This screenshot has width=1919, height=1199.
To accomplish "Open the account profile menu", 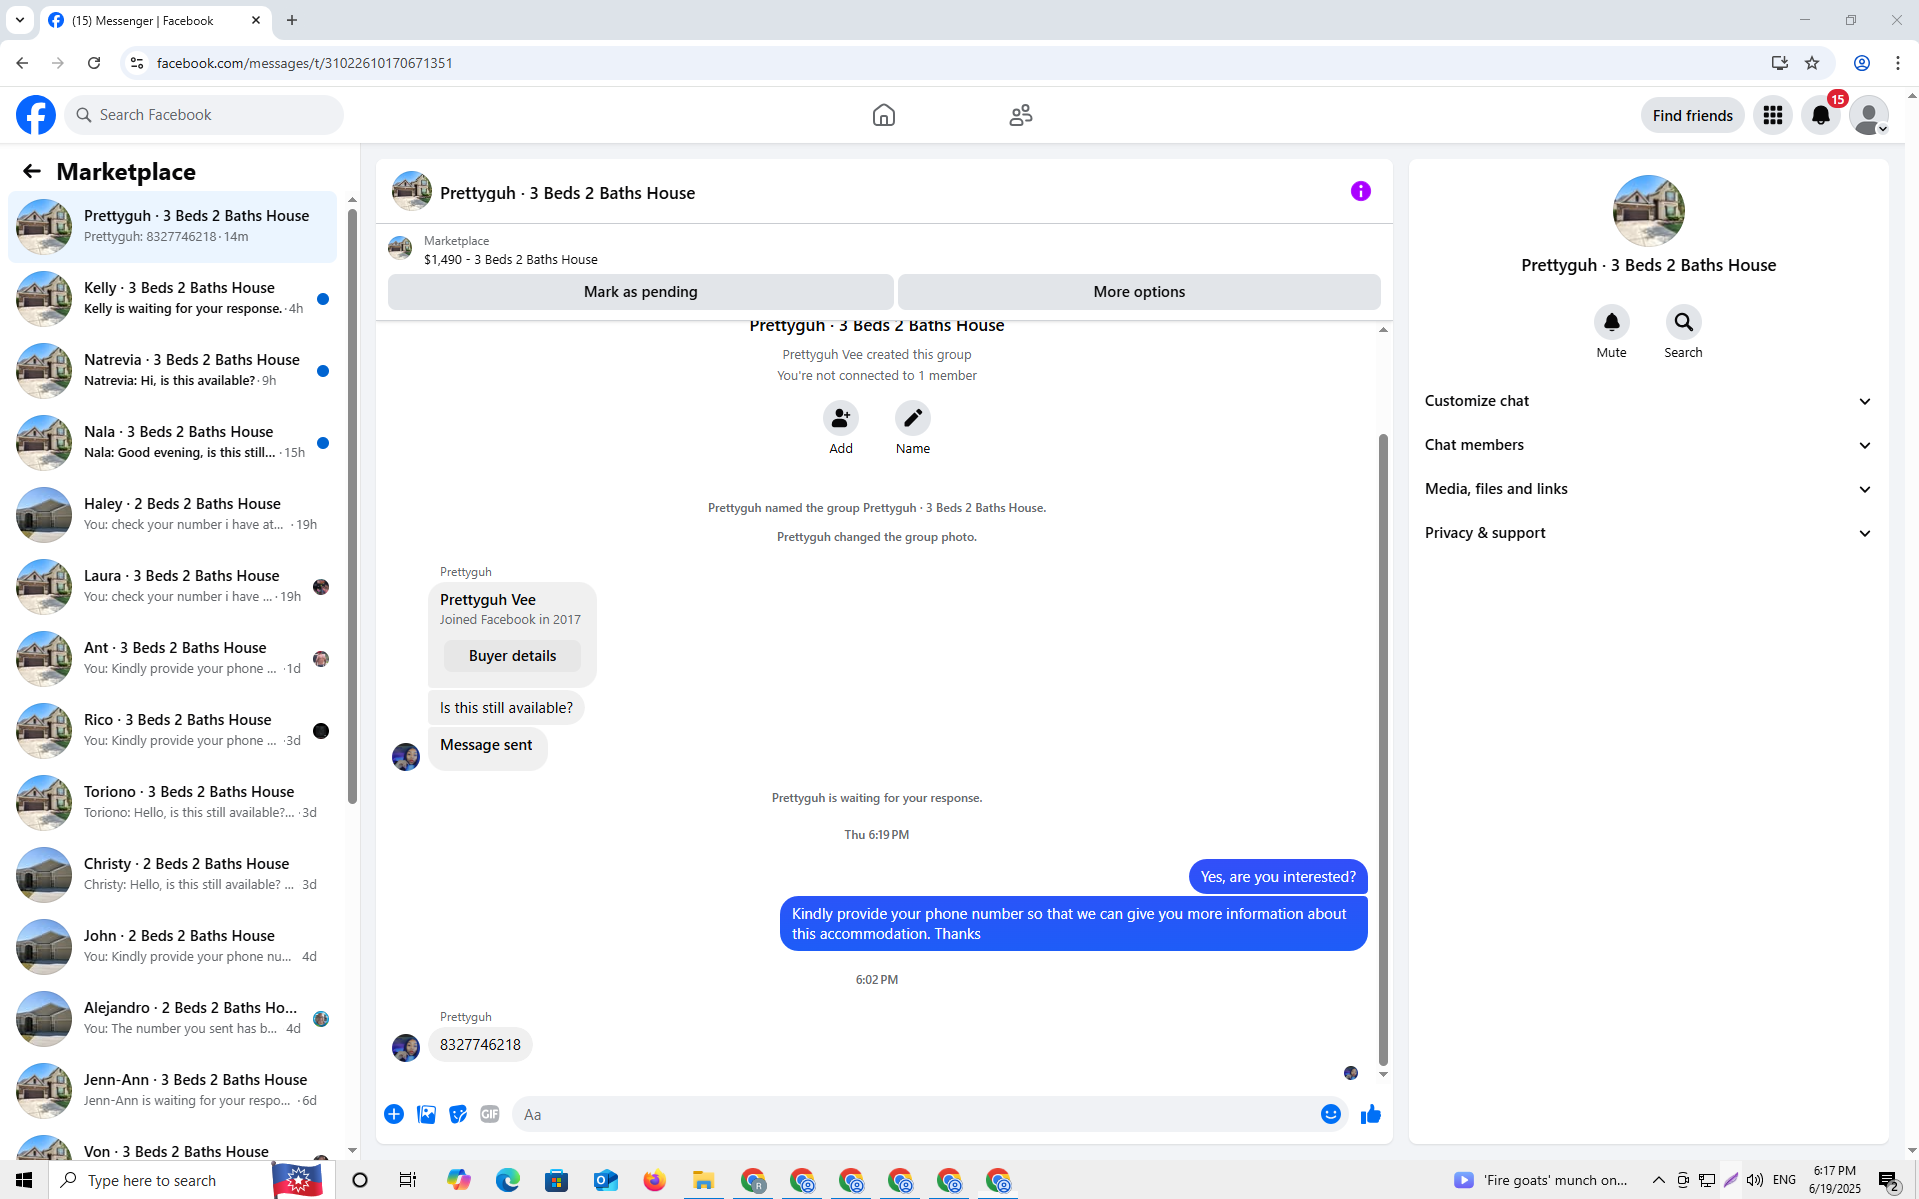I will coord(1868,115).
